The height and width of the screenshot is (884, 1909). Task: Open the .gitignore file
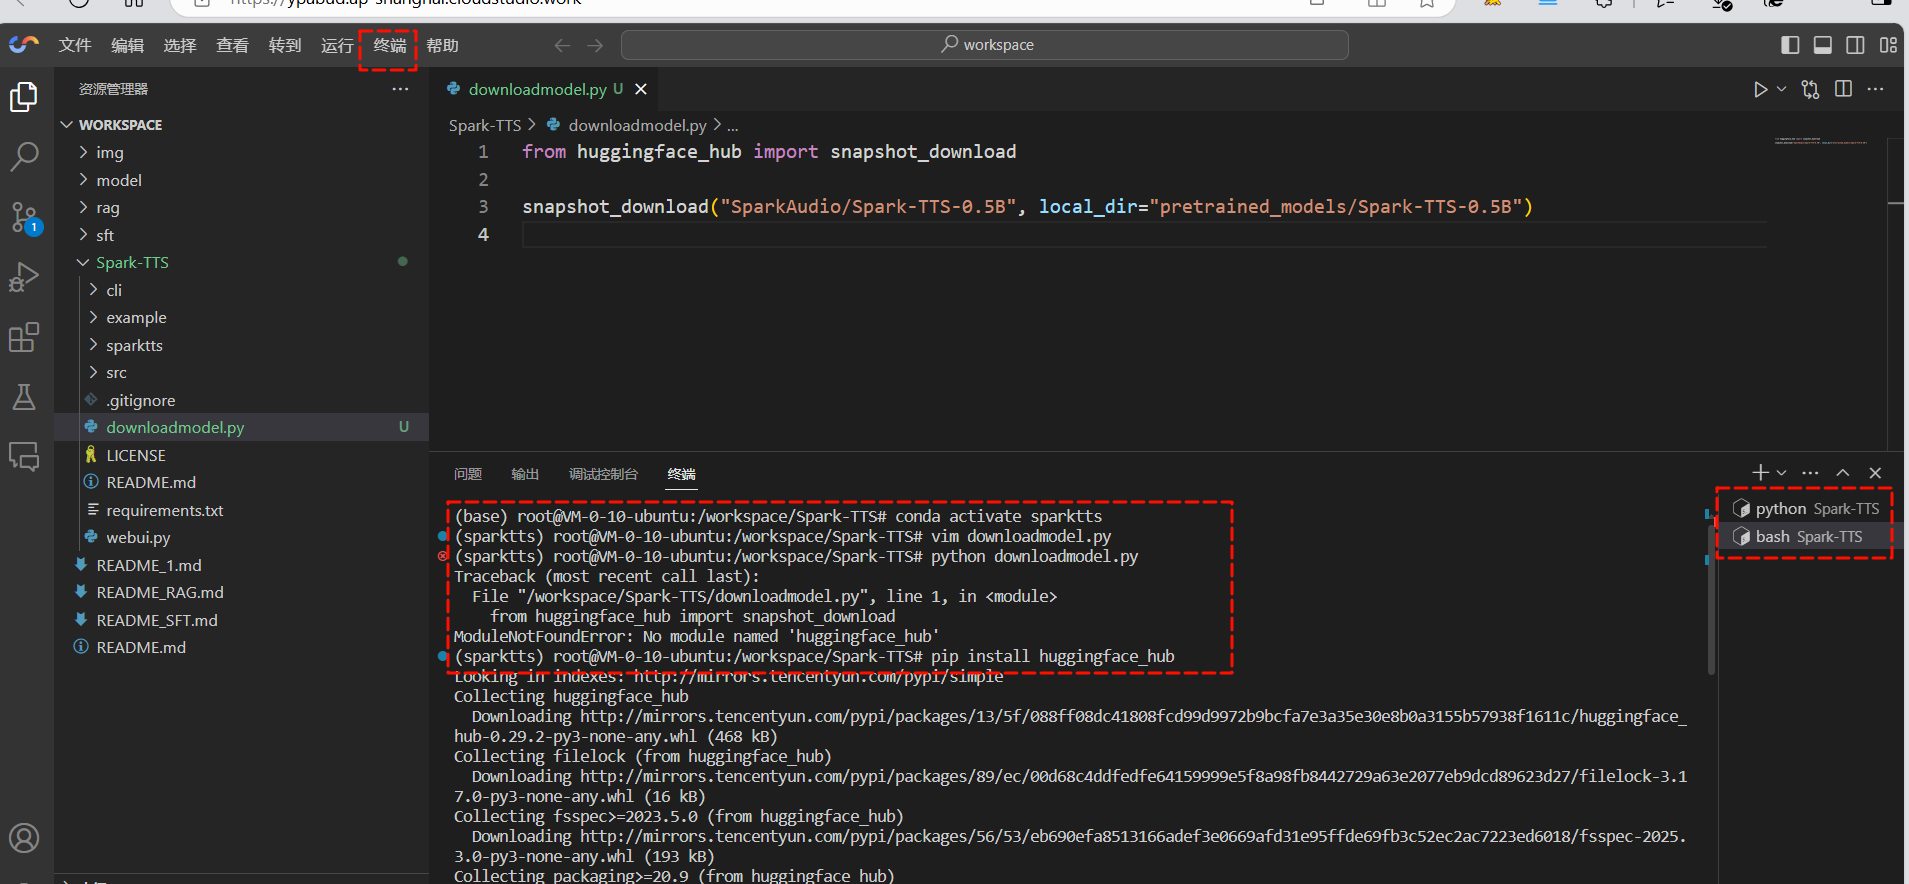click(242, 400)
